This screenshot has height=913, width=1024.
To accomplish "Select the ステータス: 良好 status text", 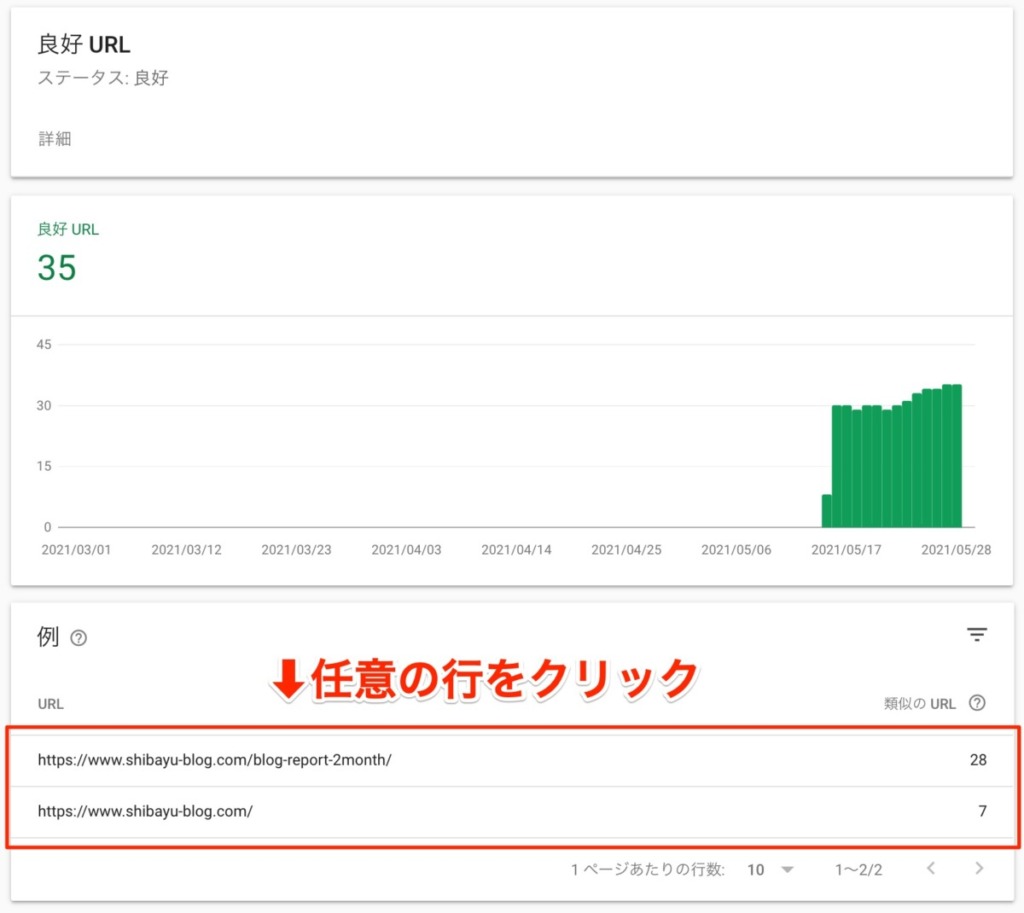I will point(103,78).
